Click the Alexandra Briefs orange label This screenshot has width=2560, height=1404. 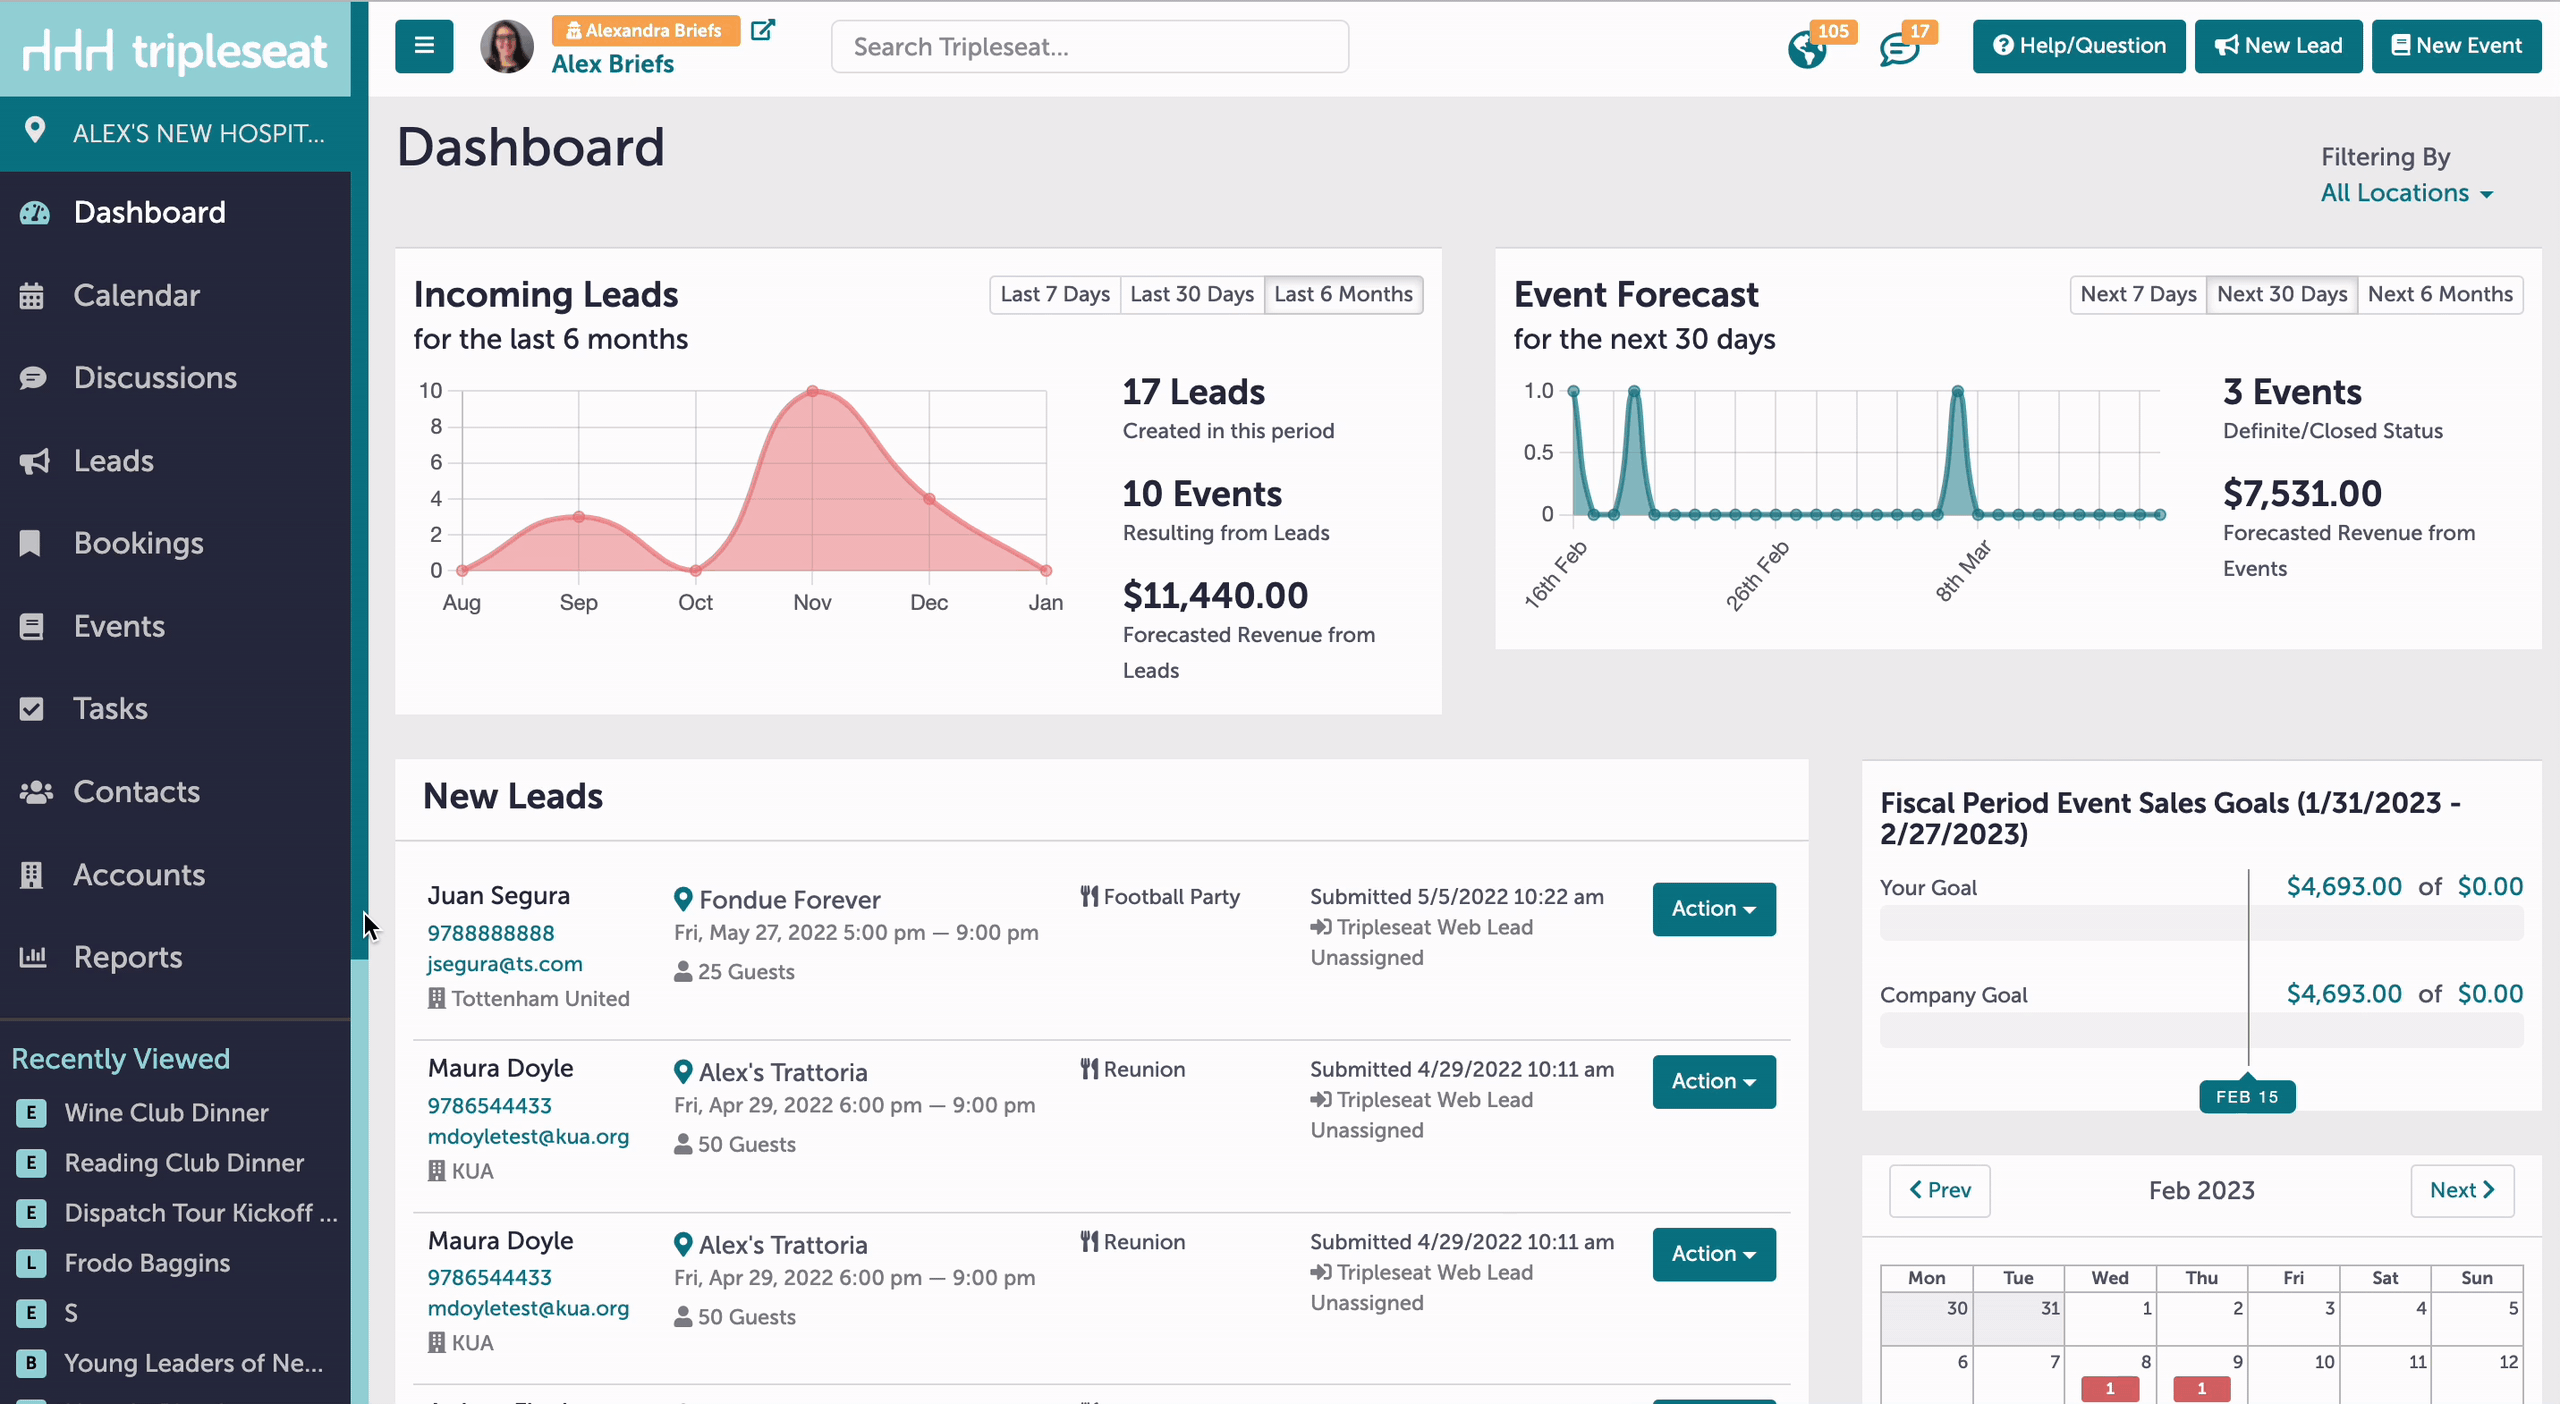click(646, 30)
